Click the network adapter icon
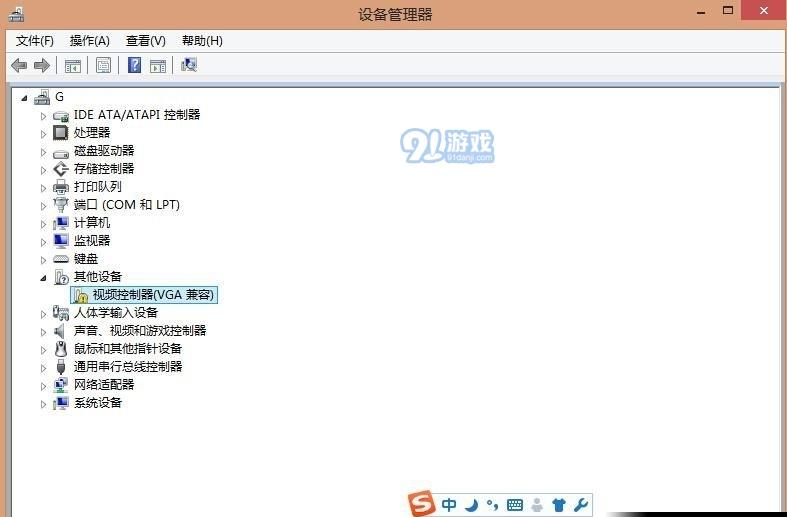The width and height of the screenshot is (787, 517). click(x=61, y=385)
